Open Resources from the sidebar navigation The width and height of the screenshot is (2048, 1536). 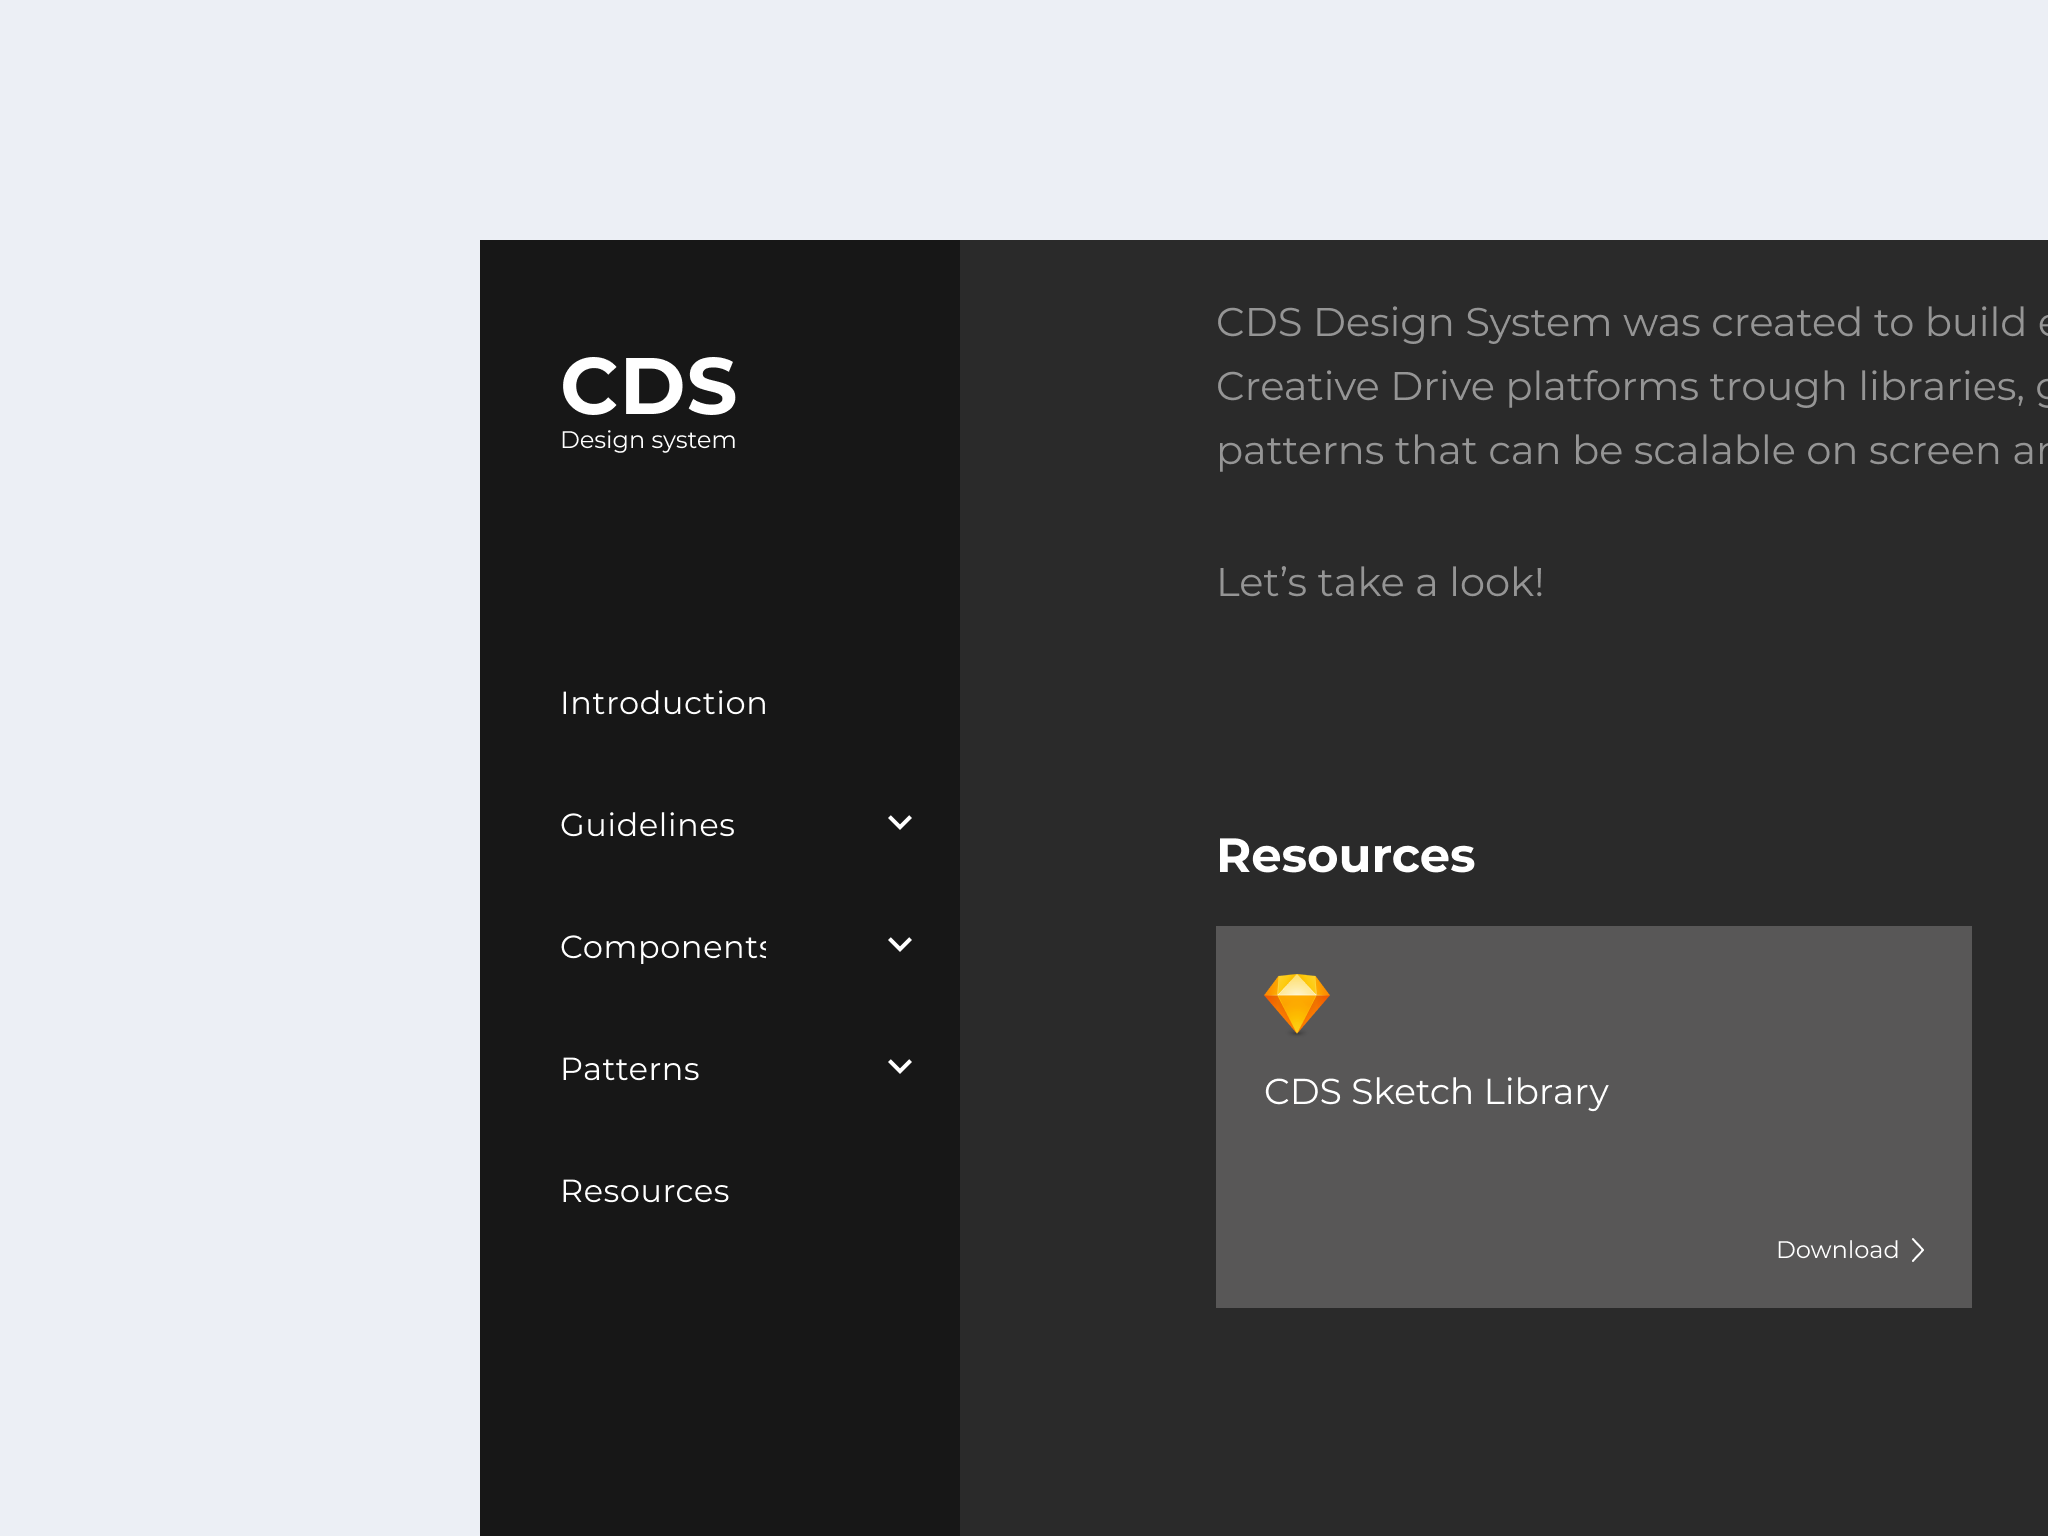click(645, 1191)
